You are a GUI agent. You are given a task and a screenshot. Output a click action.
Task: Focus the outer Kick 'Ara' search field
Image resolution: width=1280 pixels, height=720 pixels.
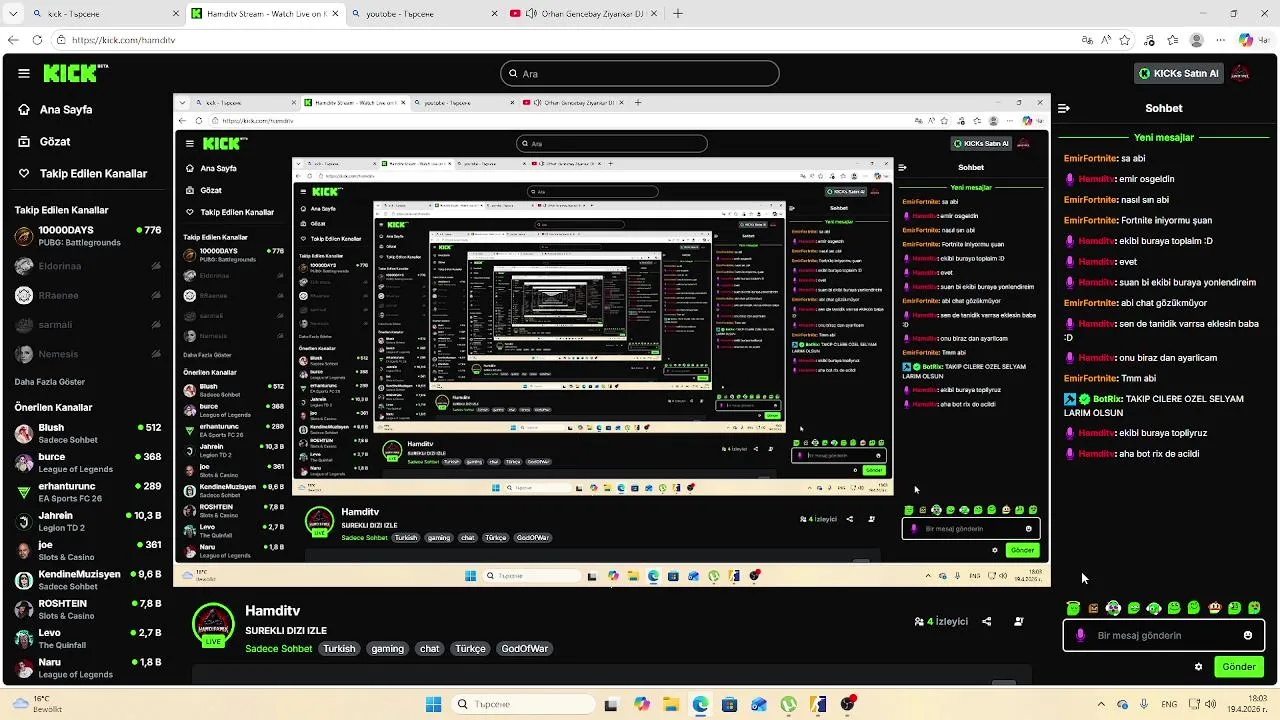(640, 73)
